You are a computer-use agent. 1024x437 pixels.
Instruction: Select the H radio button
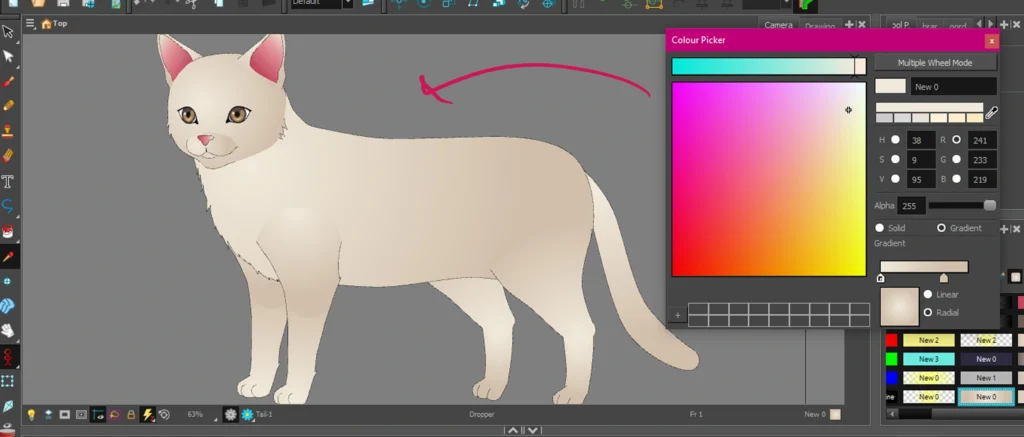click(x=895, y=140)
